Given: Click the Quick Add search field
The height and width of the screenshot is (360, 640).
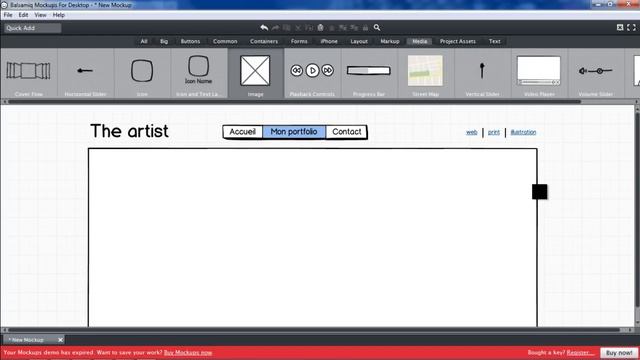Looking at the screenshot, I should (x=33, y=28).
